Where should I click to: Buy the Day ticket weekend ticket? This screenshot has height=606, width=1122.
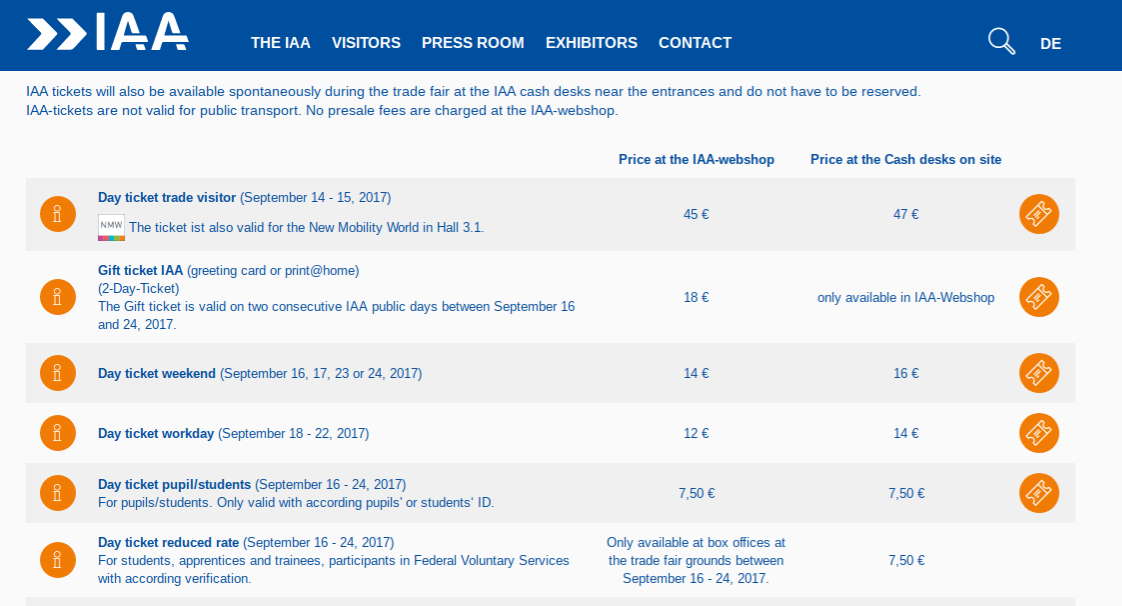tap(1039, 373)
